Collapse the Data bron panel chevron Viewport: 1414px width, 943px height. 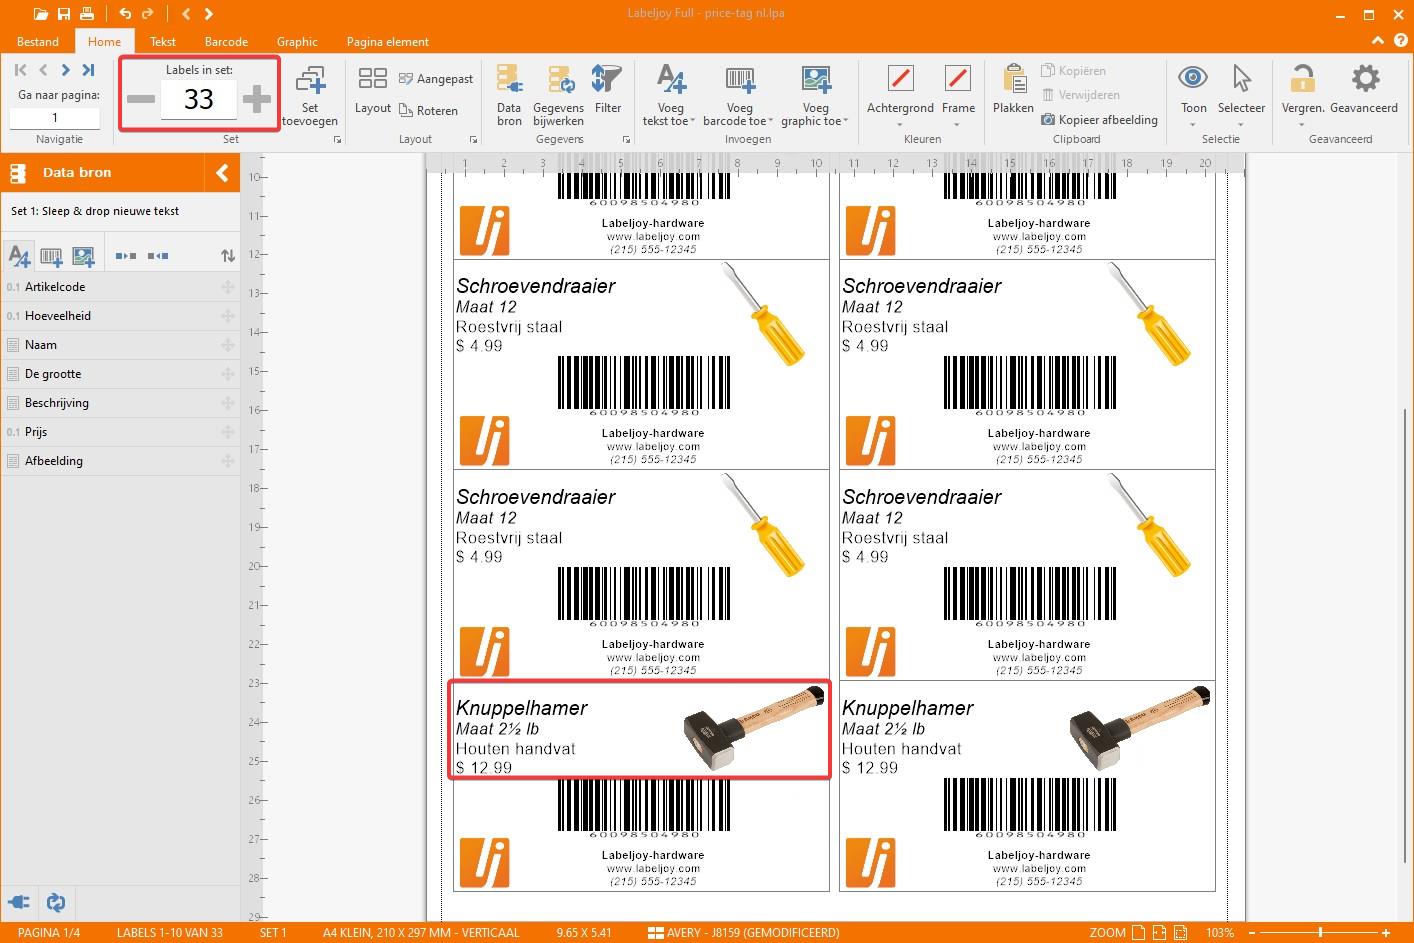(222, 173)
